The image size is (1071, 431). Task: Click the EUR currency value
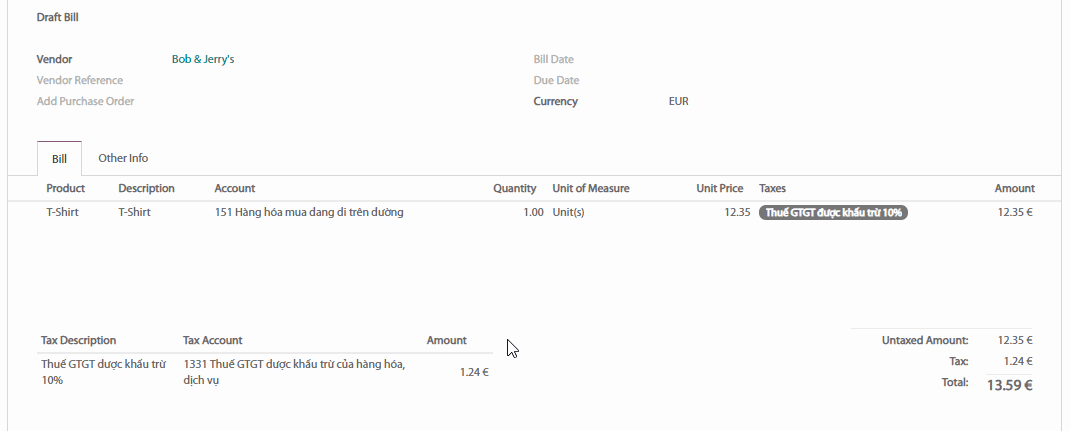678,102
